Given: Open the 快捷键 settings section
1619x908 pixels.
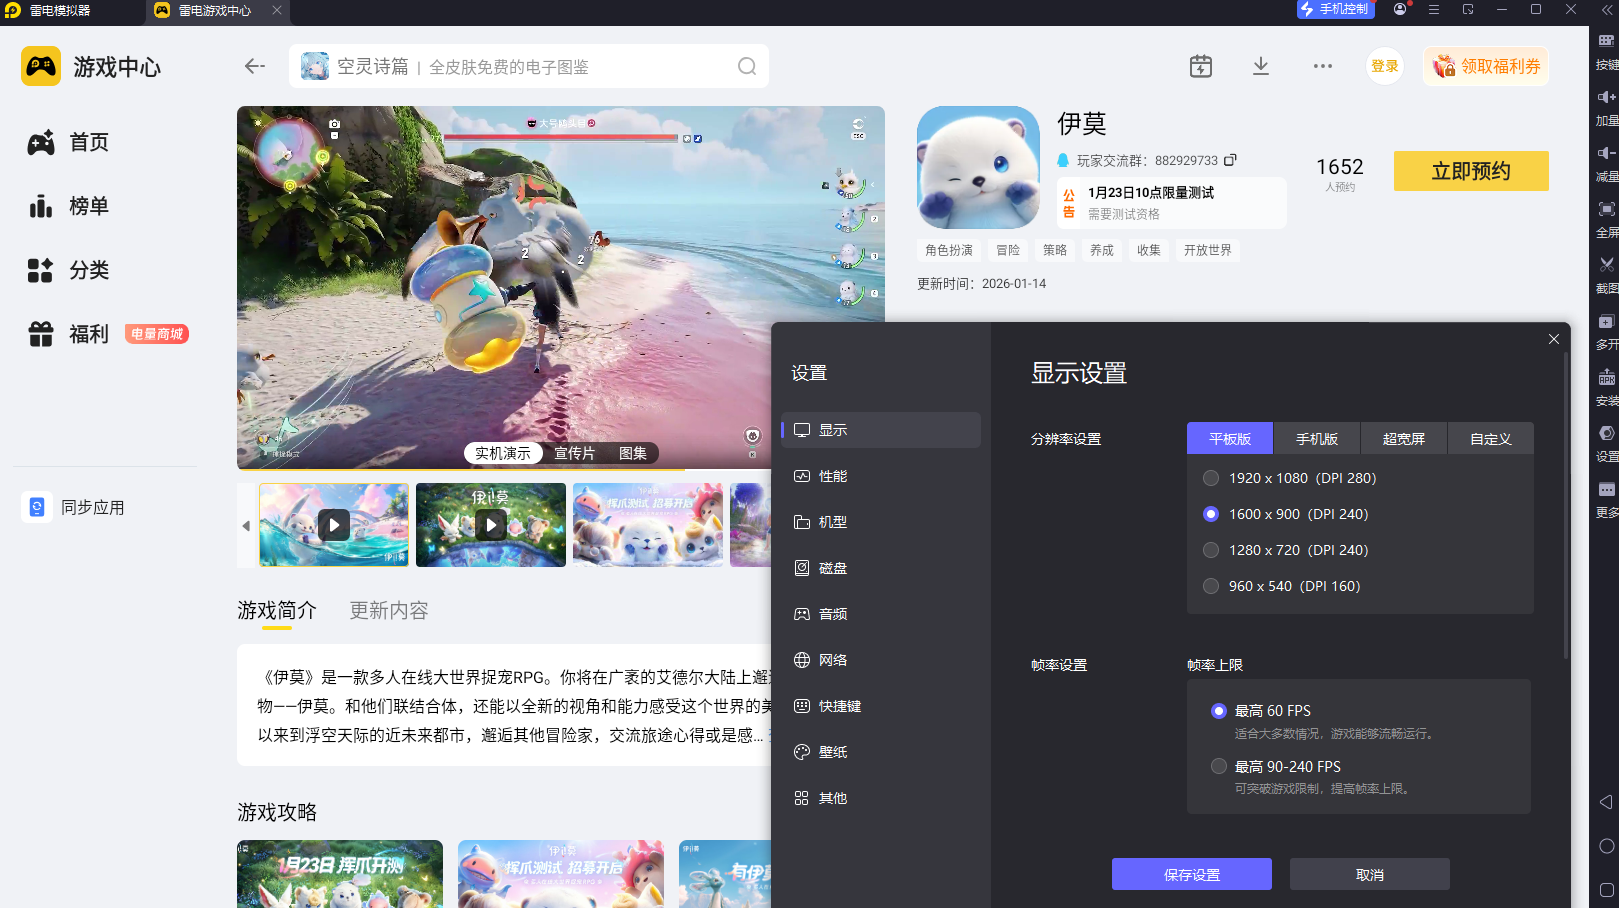Looking at the screenshot, I should tap(881, 706).
